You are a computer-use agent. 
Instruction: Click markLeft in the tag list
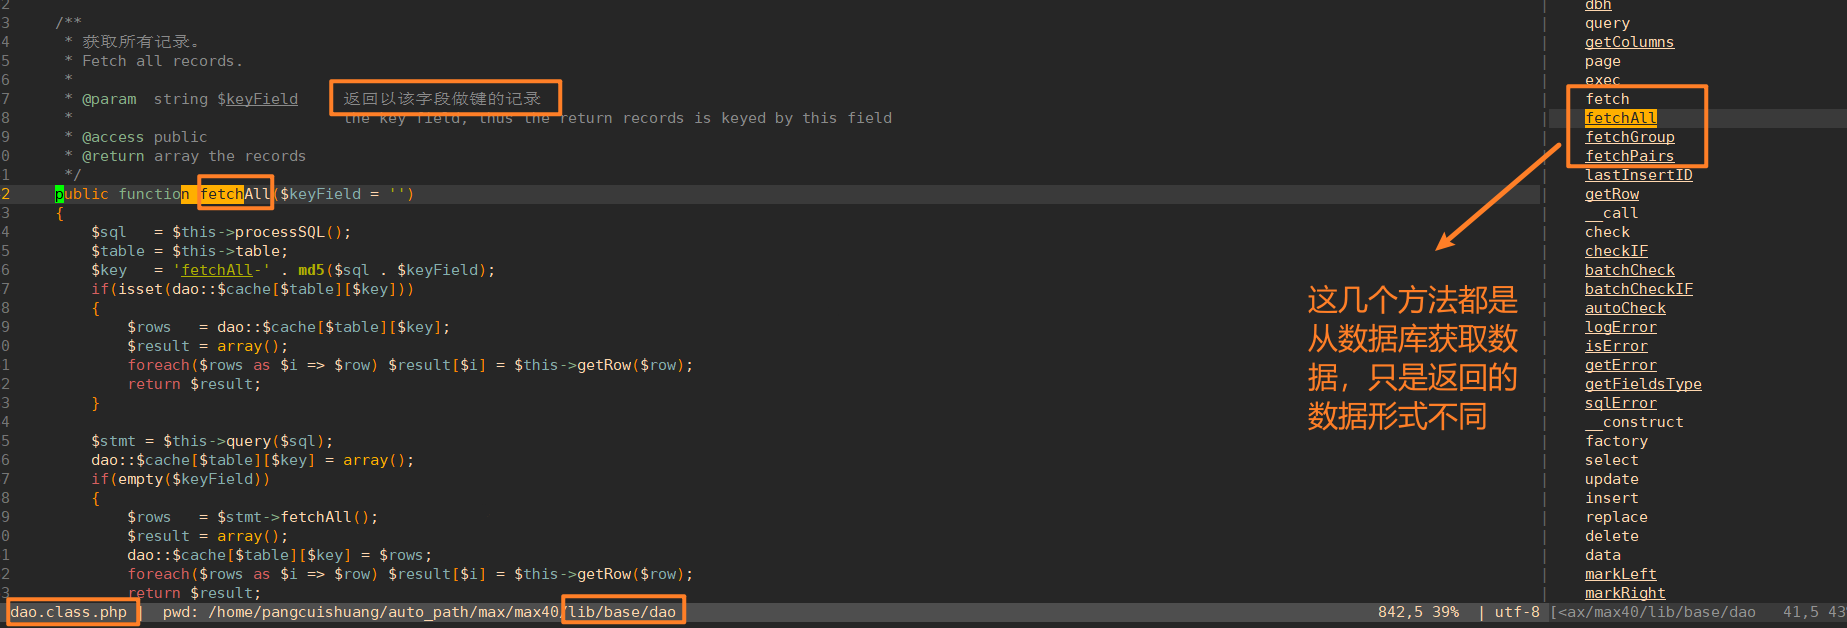(x=1620, y=574)
